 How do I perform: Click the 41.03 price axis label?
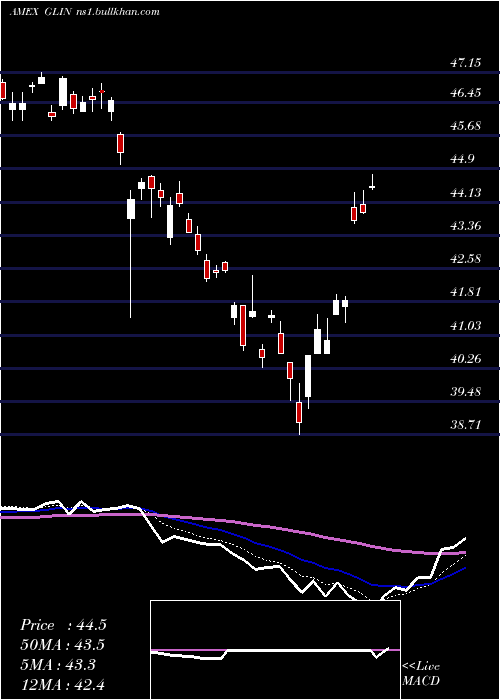[465, 325]
